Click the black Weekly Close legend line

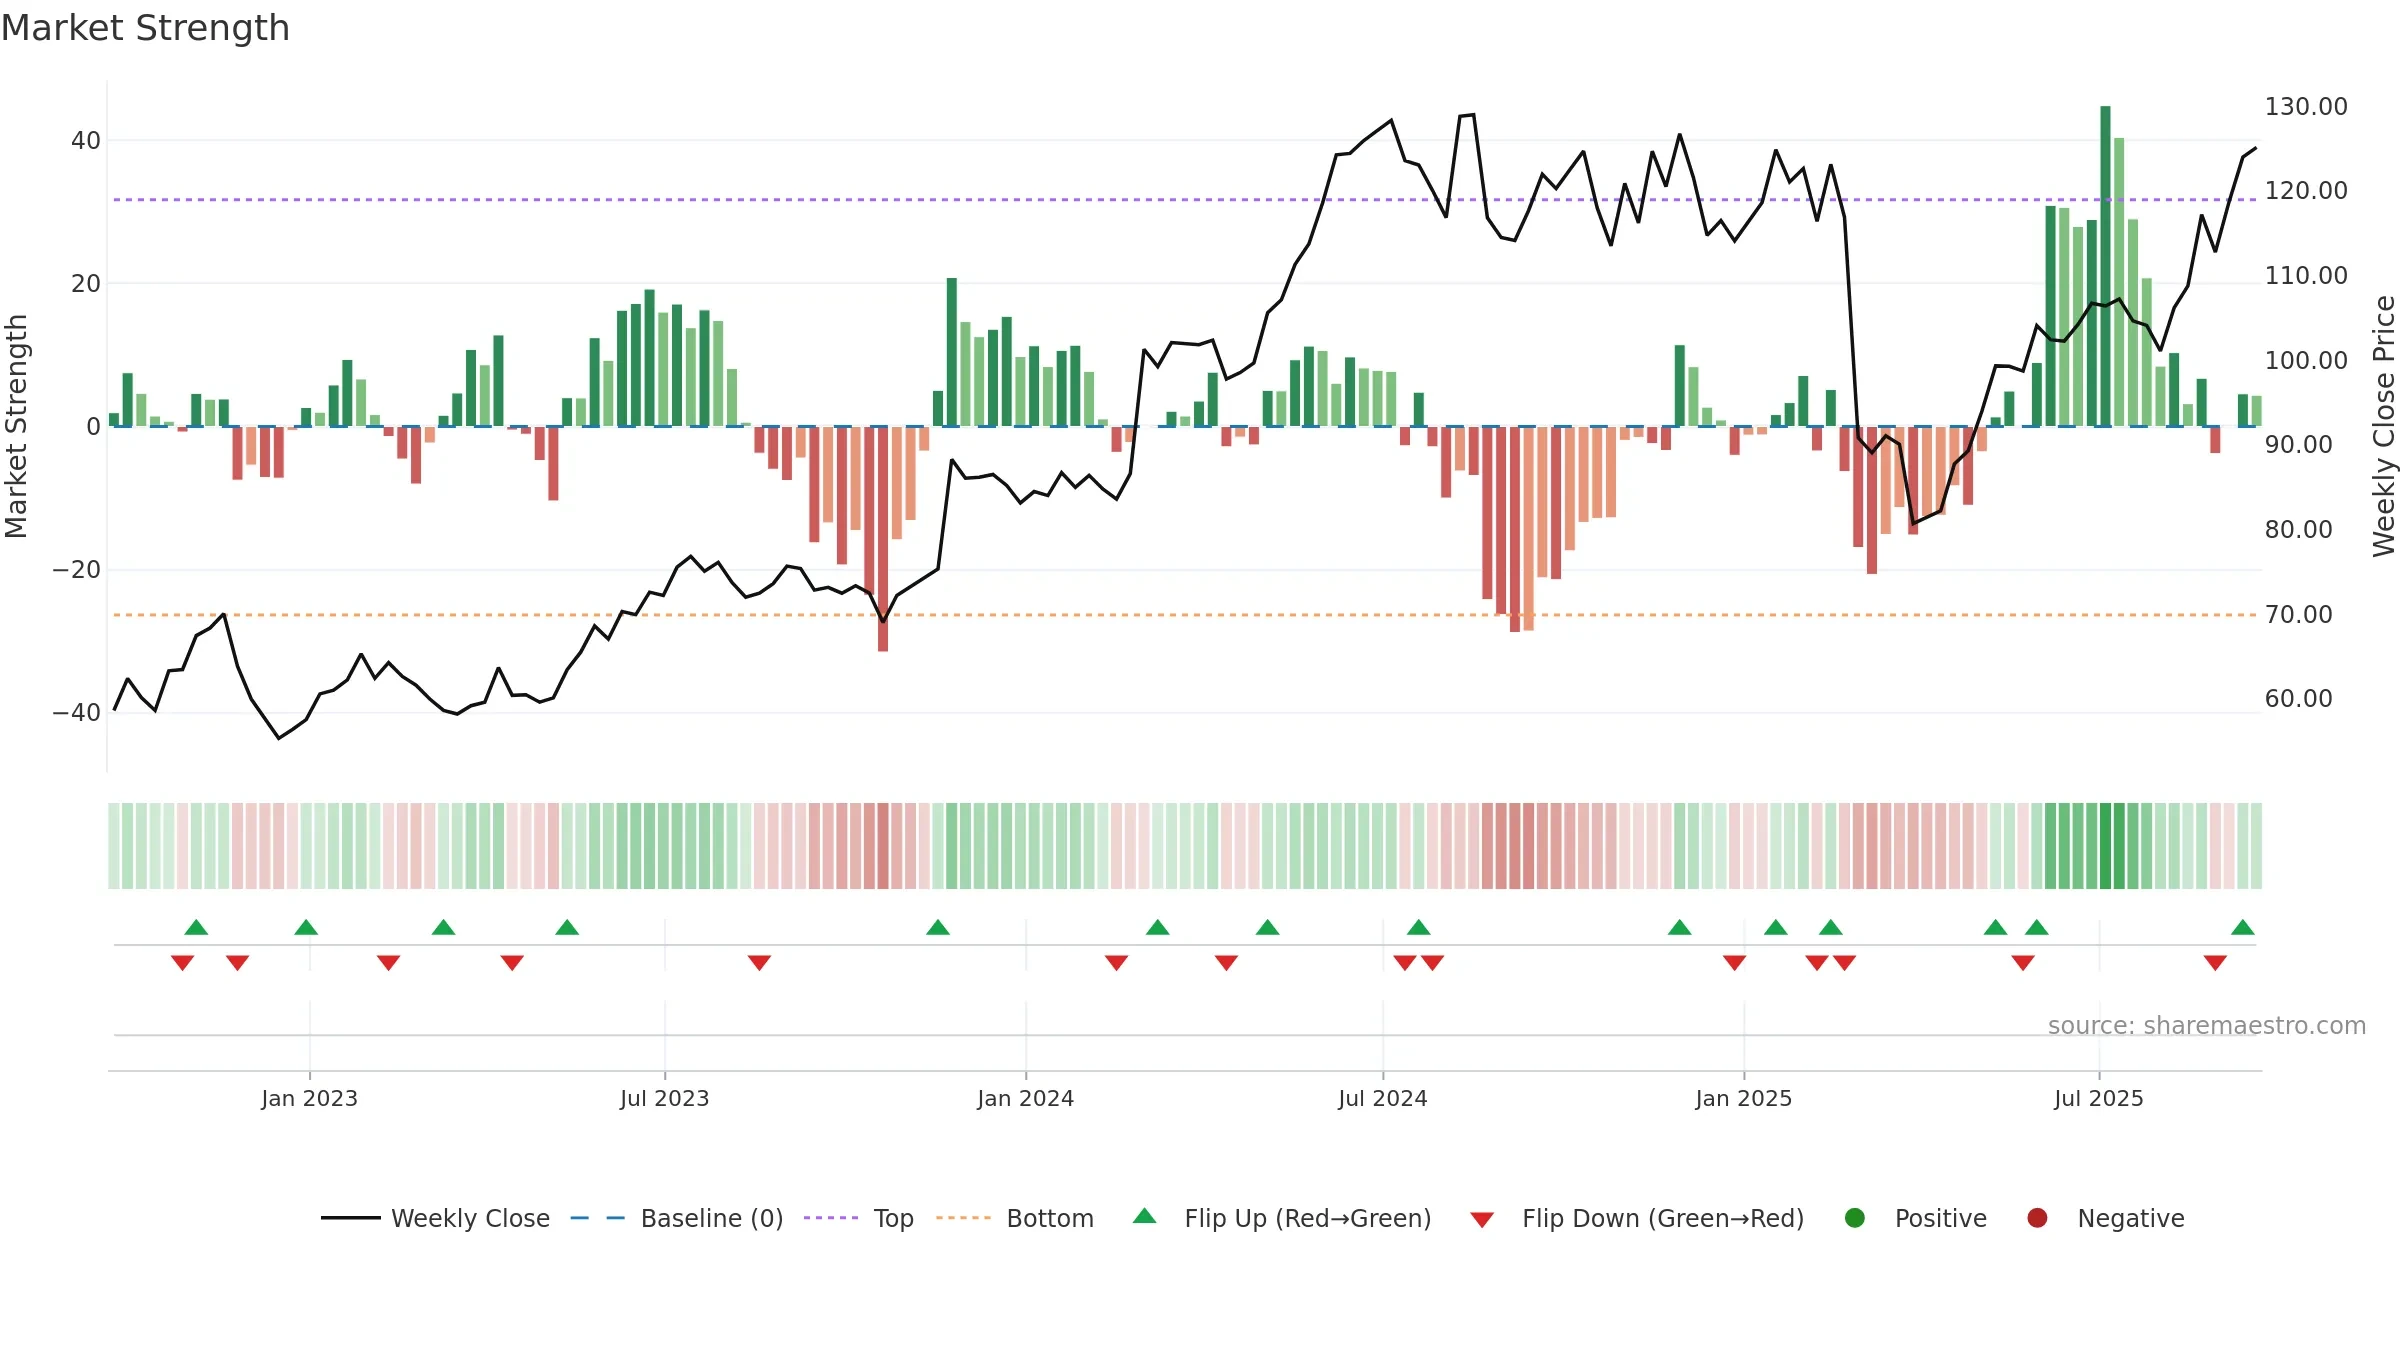click(x=351, y=1218)
